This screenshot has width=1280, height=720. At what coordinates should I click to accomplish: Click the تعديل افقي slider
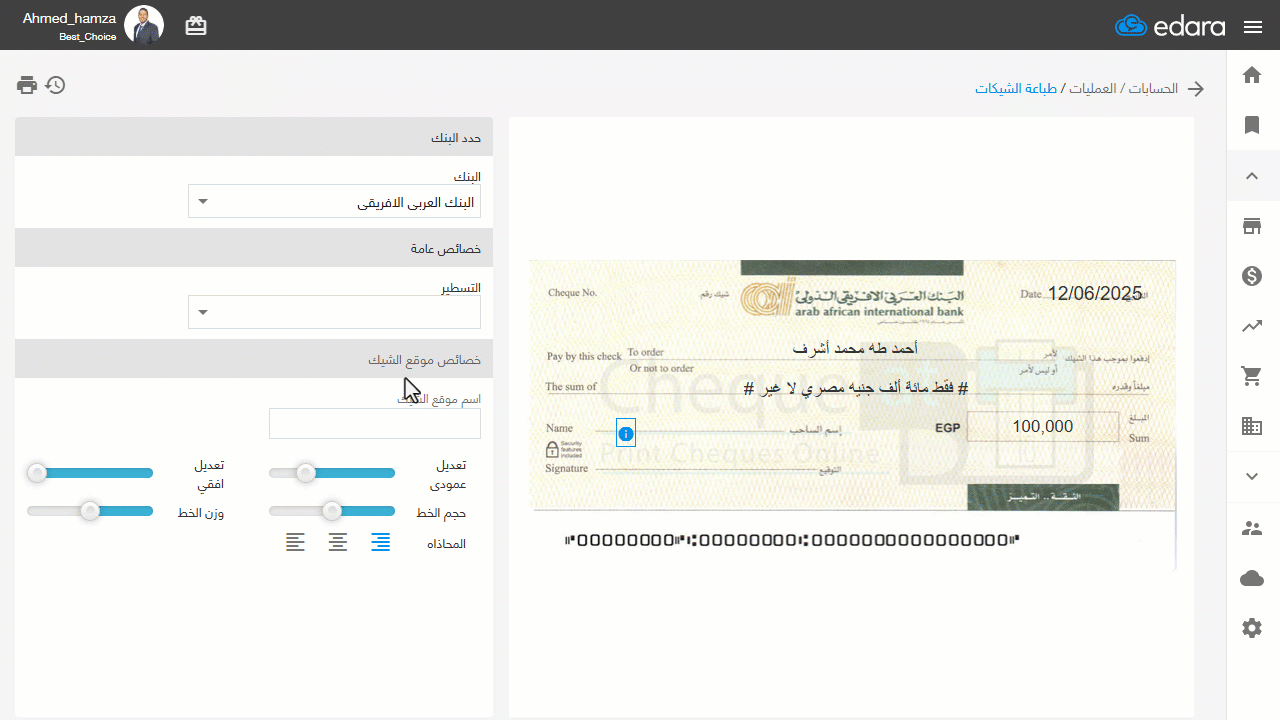[90, 473]
